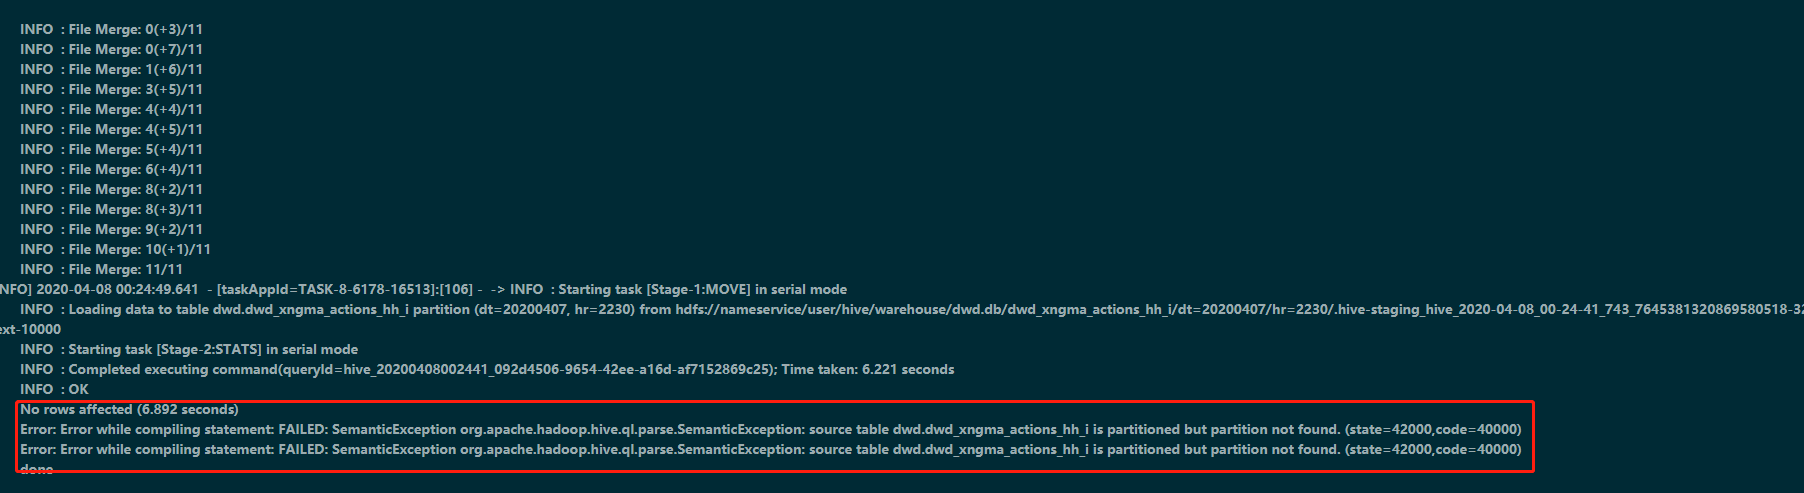Select the 'File Merge: 8(+2)/11' log line
The width and height of the screenshot is (1804, 493).
pos(111,189)
